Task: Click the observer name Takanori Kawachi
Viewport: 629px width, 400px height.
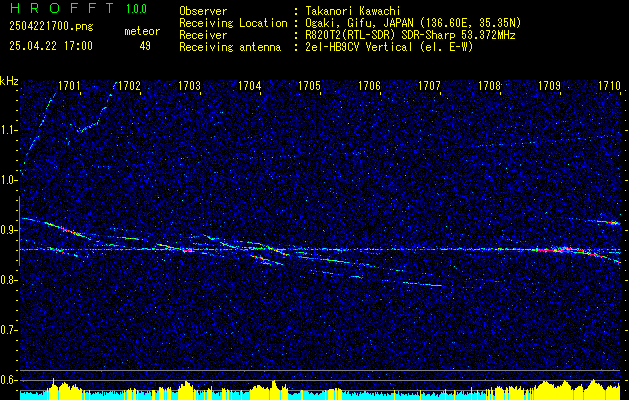Action: coord(353,12)
